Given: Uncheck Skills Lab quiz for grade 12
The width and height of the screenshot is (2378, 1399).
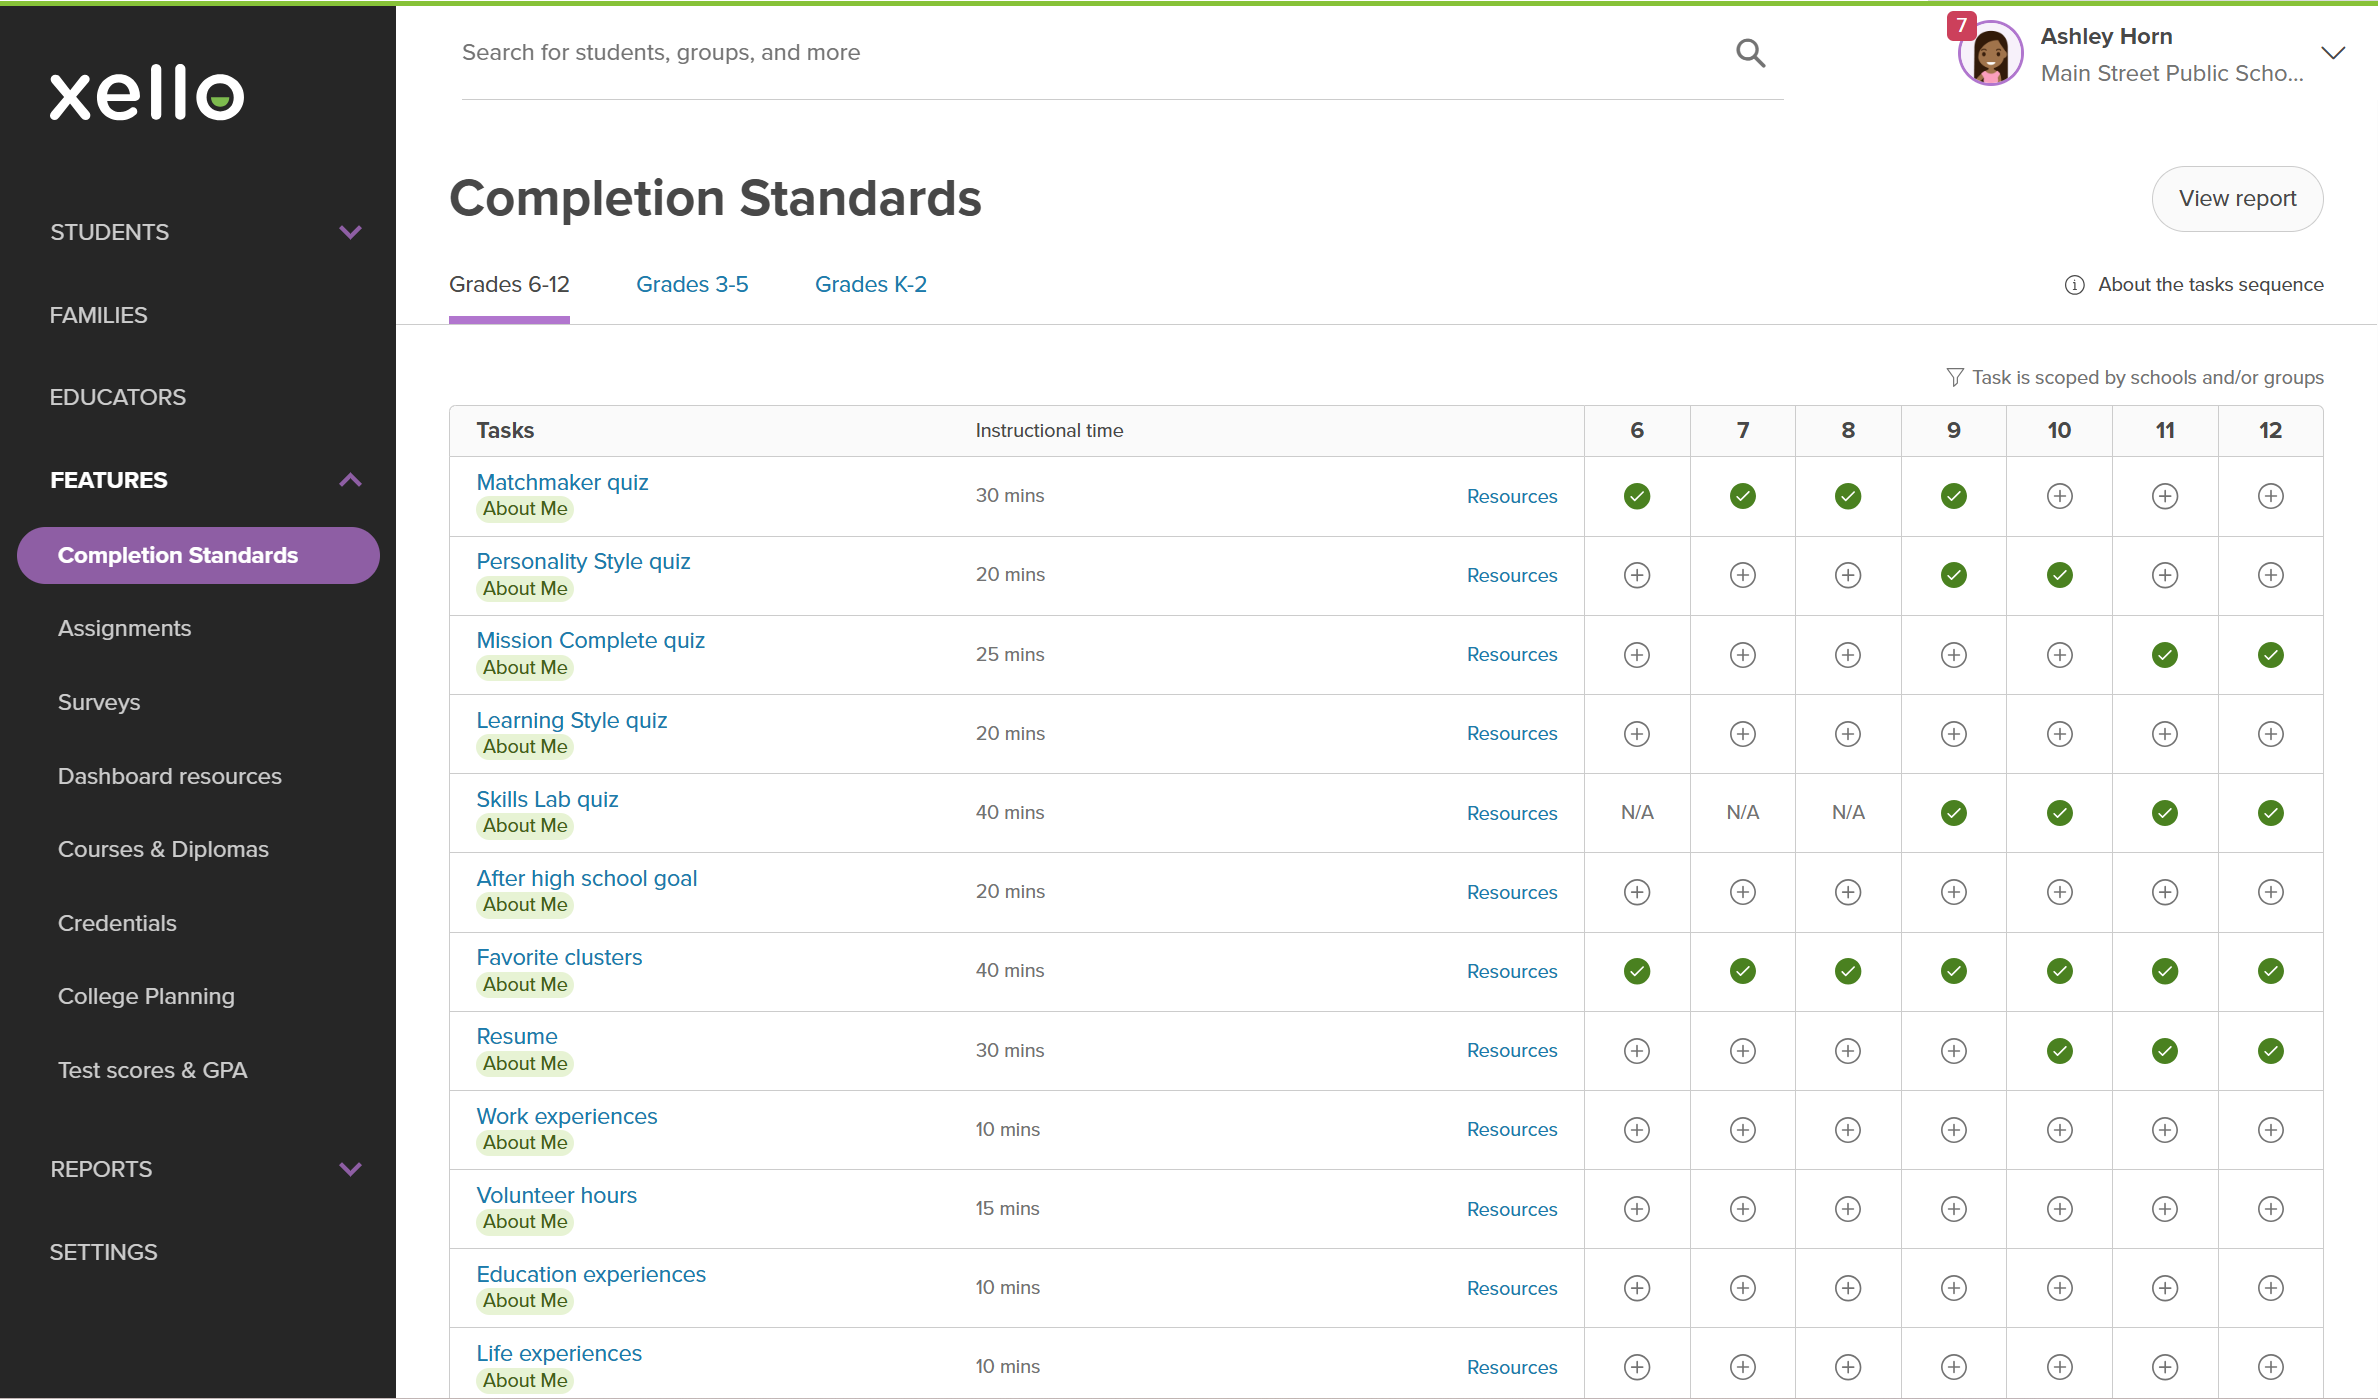Looking at the screenshot, I should tap(2270, 813).
